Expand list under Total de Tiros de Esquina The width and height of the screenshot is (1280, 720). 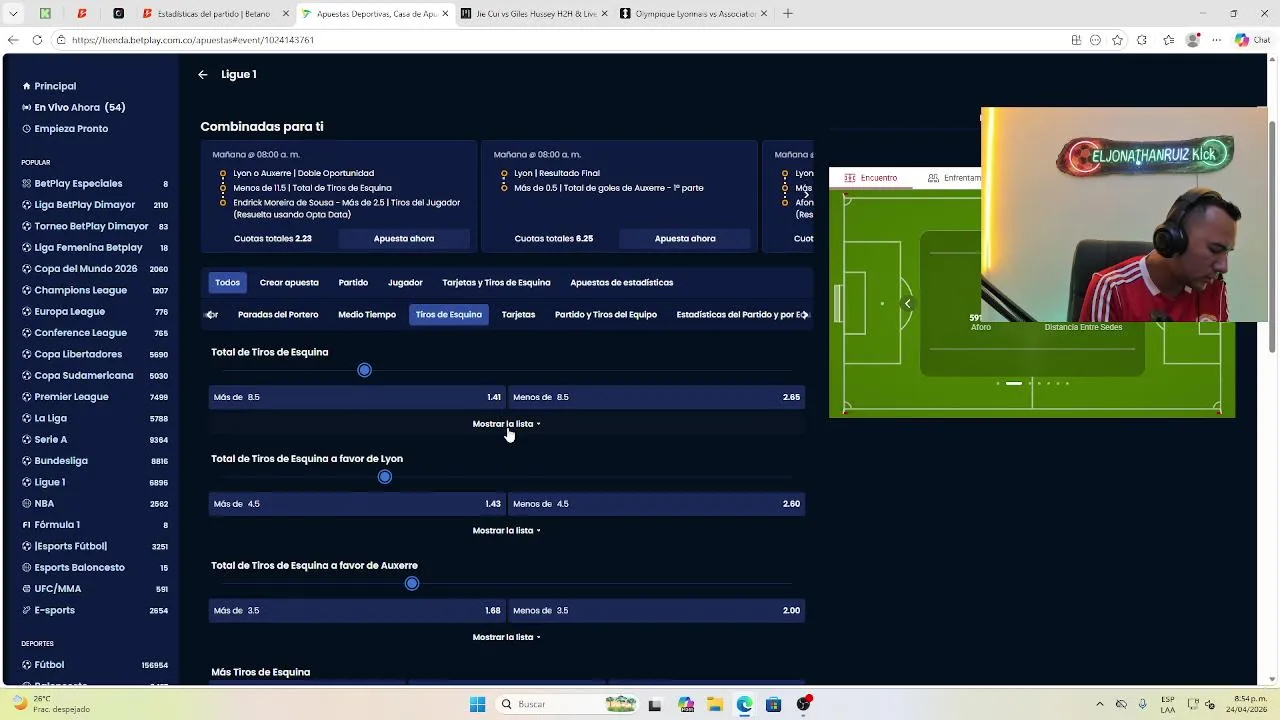tap(506, 424)
